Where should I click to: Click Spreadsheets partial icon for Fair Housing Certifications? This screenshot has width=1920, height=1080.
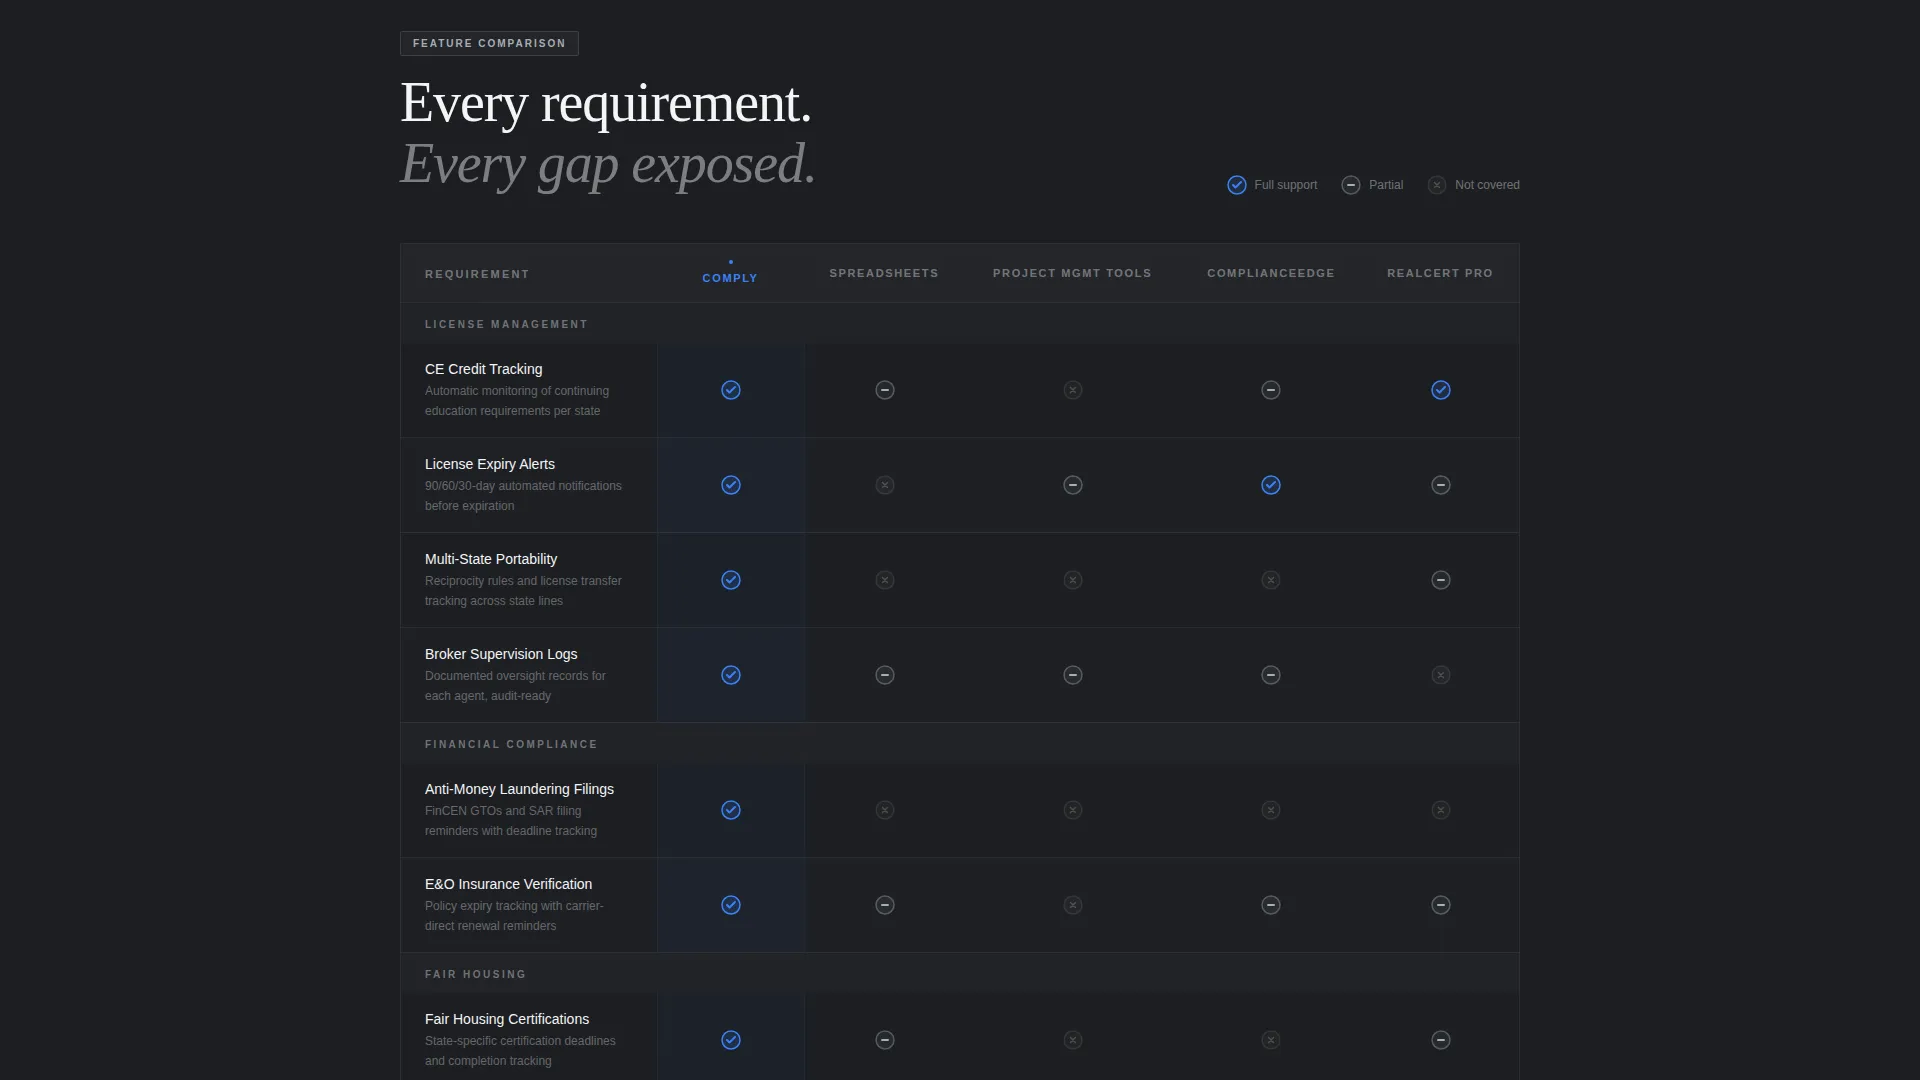click(x=885, y=1040)
